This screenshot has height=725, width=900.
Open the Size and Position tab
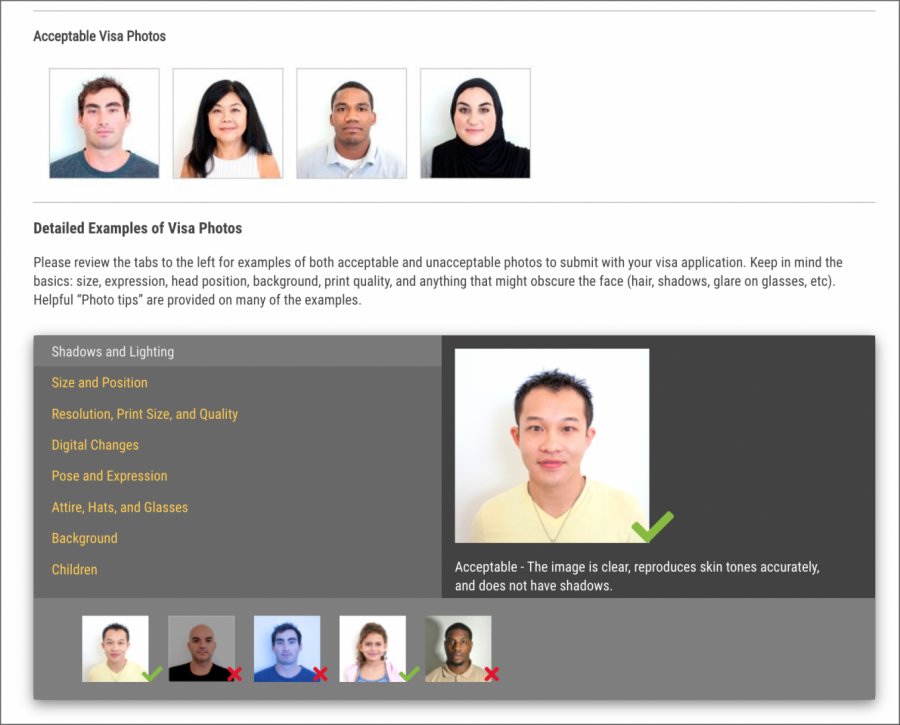(99, 383)
